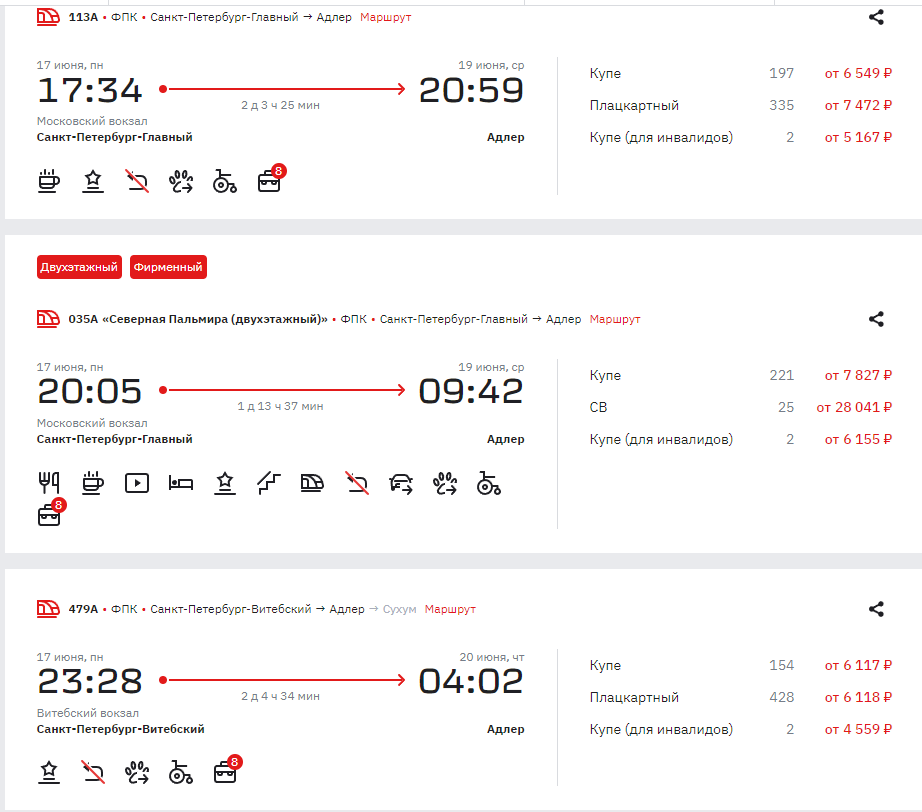Click the staircase icon on train 035A

(268, 483)
